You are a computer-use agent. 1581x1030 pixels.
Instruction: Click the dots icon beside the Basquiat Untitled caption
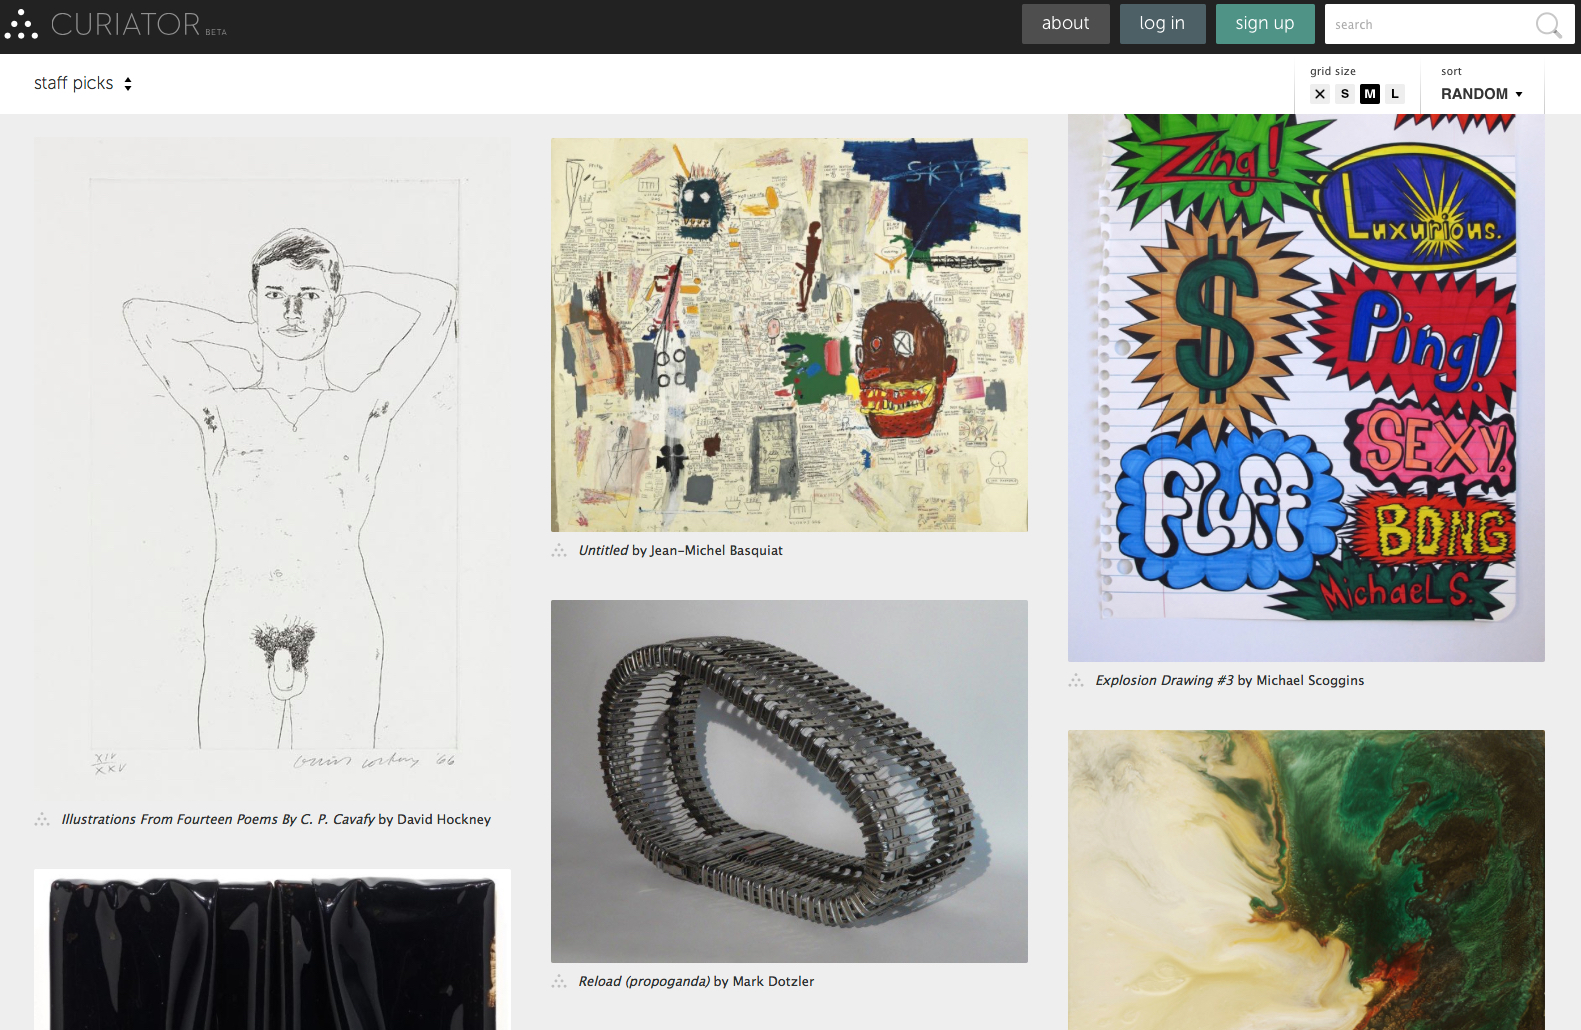pos(559,551)
